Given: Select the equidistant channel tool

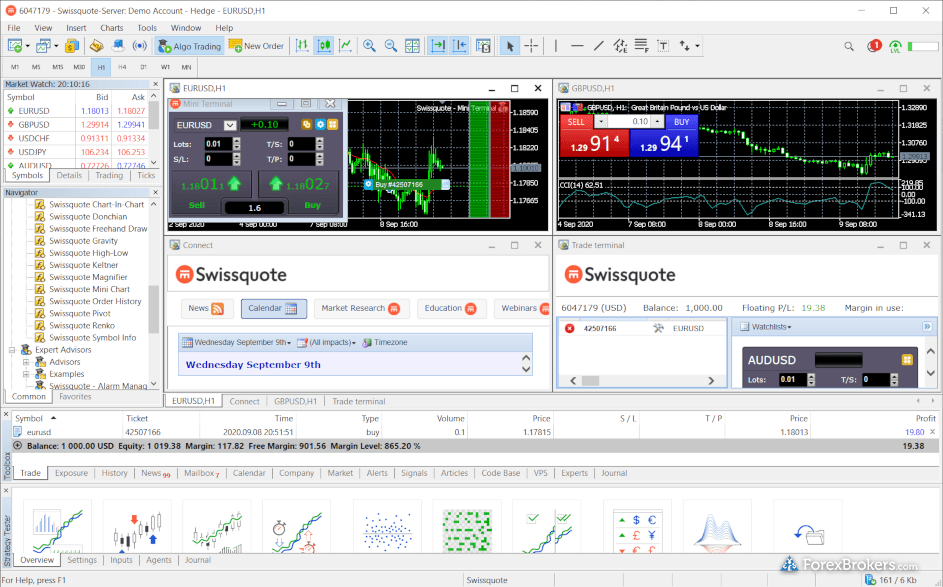Looking at the screenshot, I should point(620,46).
